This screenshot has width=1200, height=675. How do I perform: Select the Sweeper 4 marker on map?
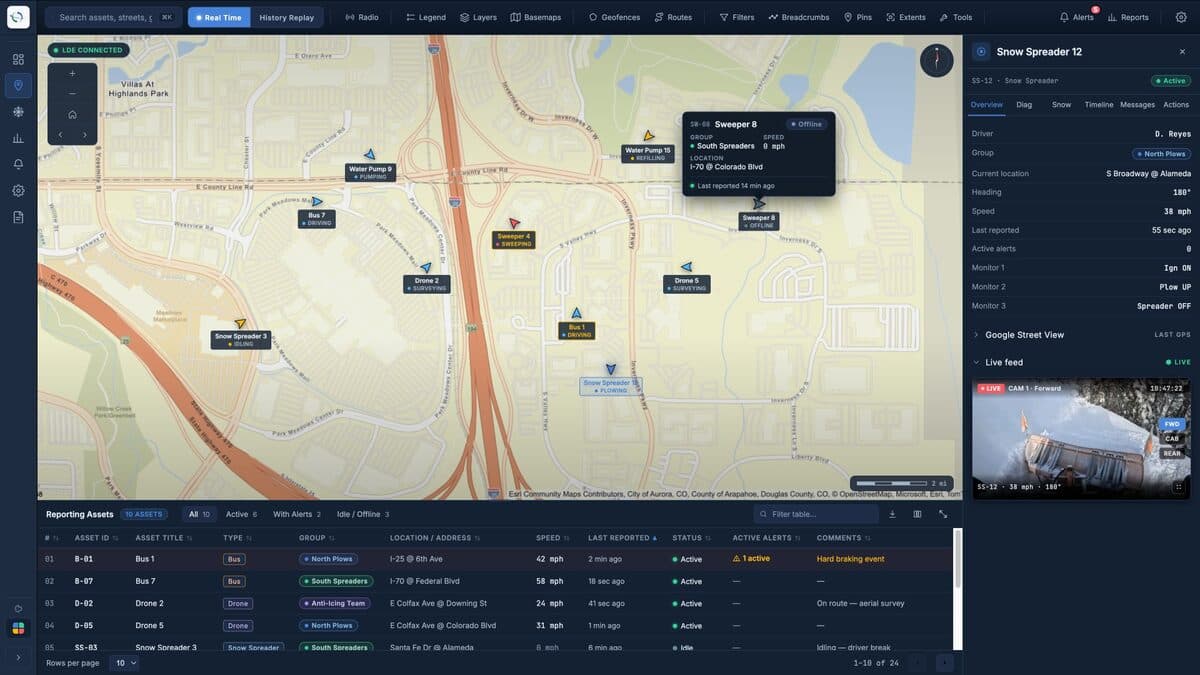514,224
